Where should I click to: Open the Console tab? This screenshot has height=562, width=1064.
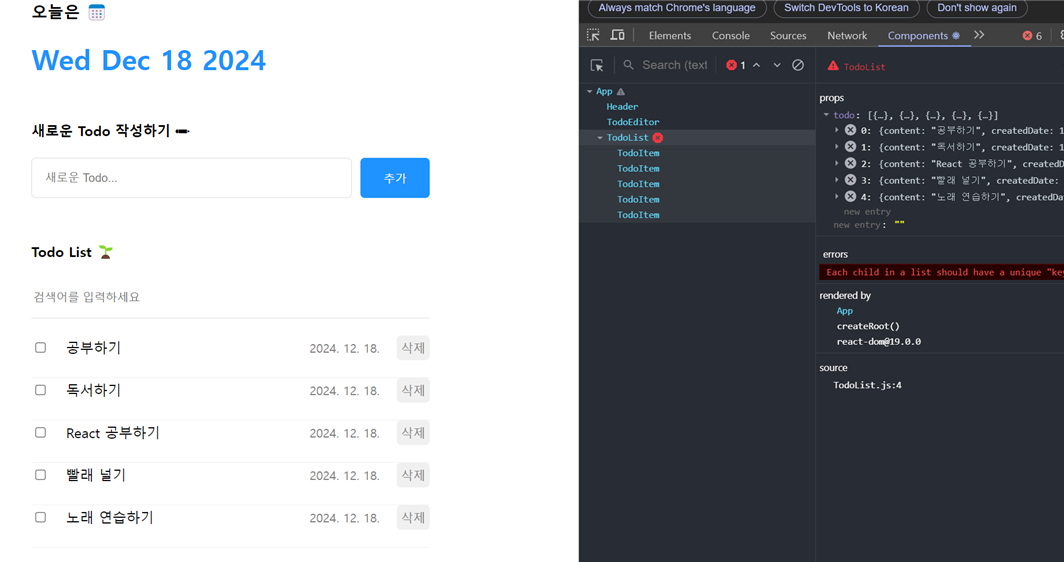click(731, 36)
